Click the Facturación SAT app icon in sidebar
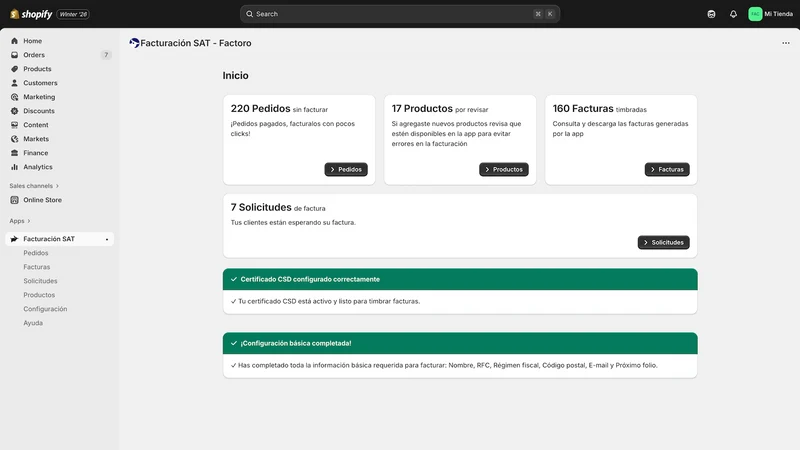800x450 pixels. click(14, 239)
